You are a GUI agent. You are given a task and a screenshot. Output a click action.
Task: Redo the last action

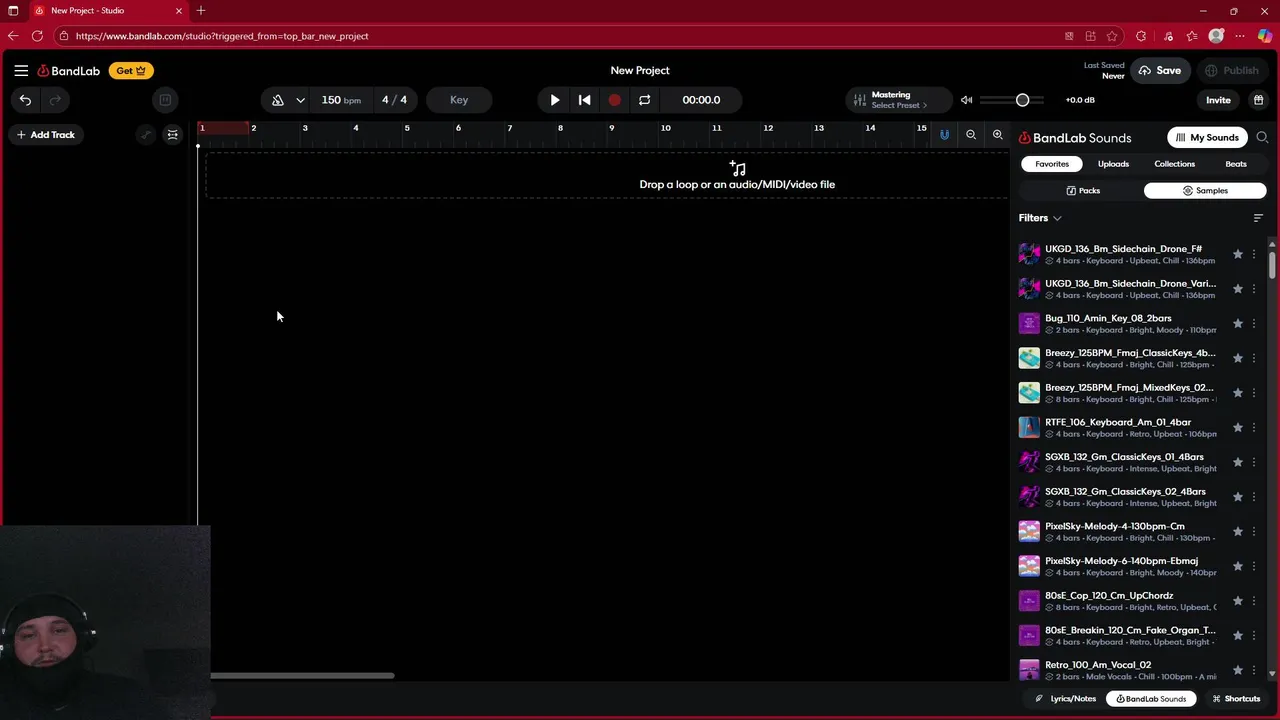pyautogui.click(x=55, y=100)
